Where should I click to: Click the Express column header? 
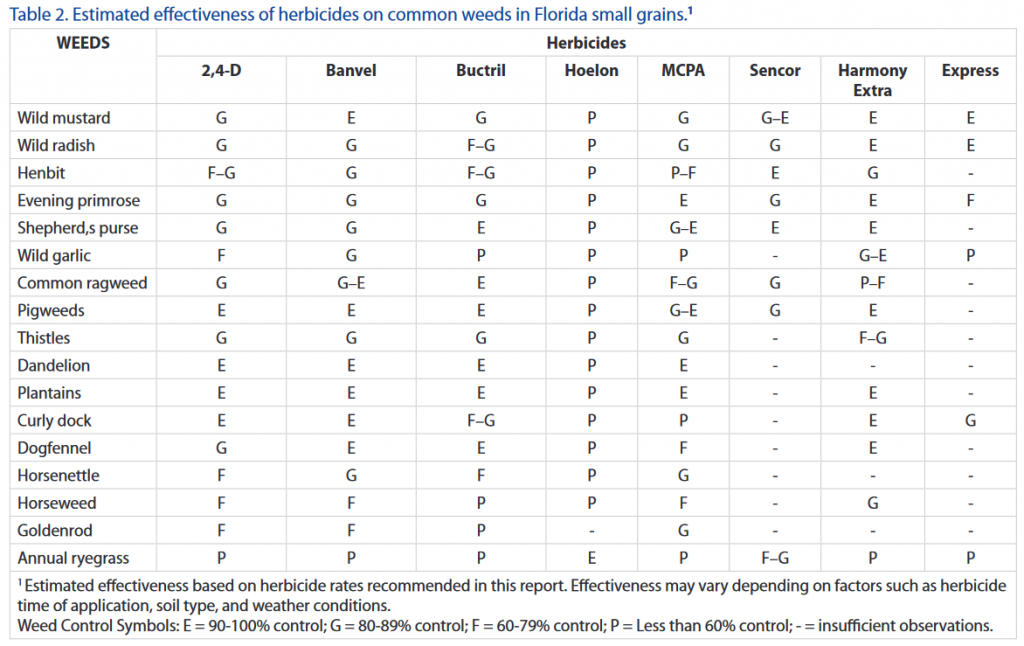[970, 71]
